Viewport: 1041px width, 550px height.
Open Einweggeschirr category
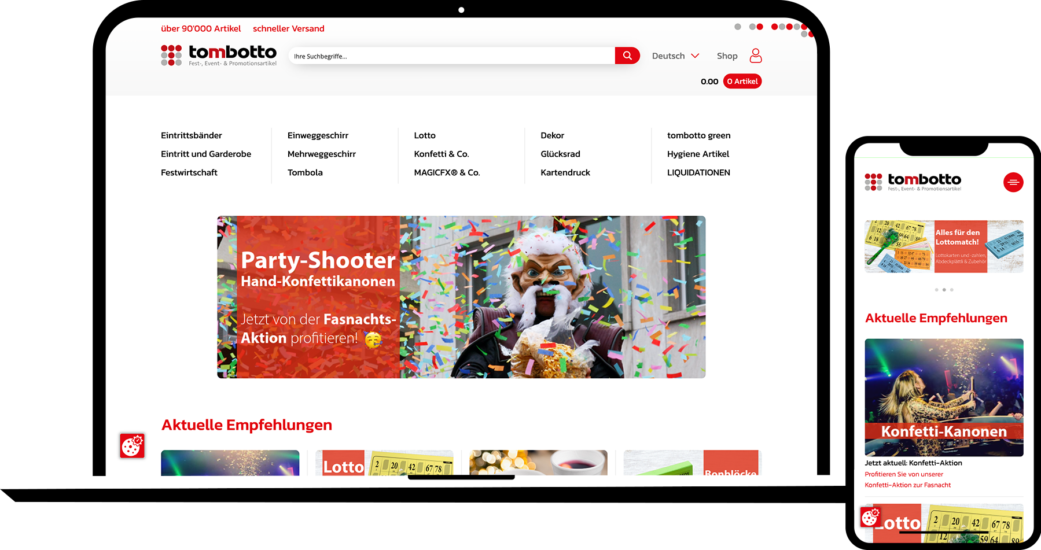click(x=318, y=135)
